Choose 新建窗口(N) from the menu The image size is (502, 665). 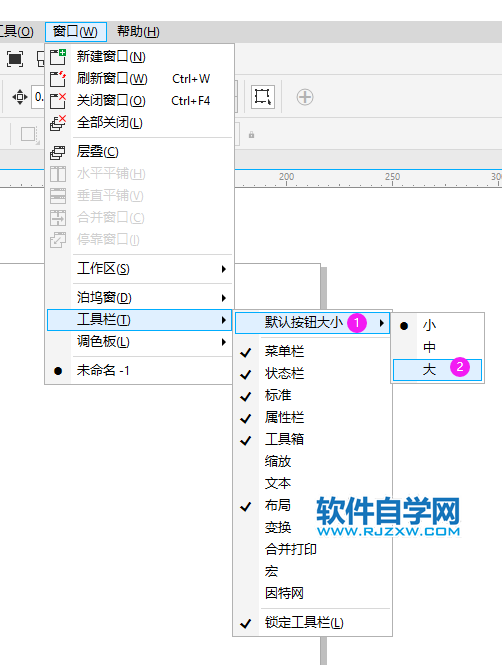point(139,57)
